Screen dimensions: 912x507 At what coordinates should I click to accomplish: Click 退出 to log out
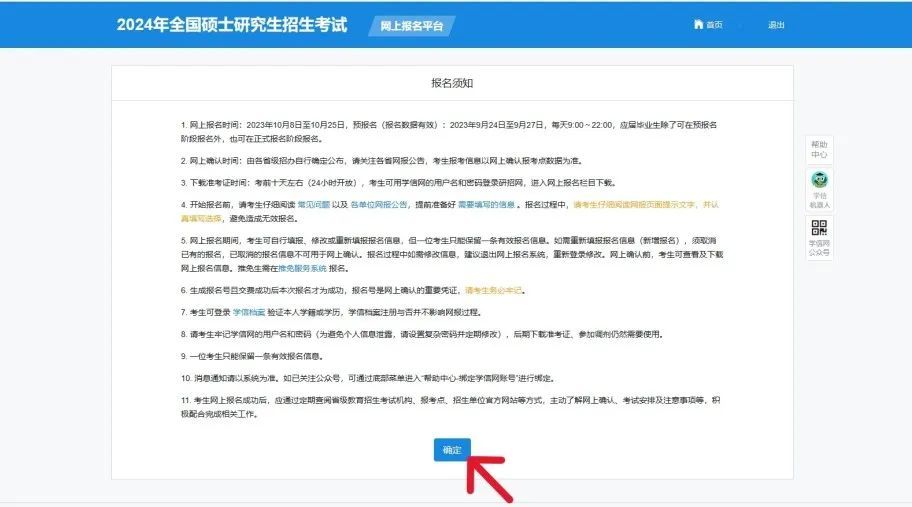[776, 25]
